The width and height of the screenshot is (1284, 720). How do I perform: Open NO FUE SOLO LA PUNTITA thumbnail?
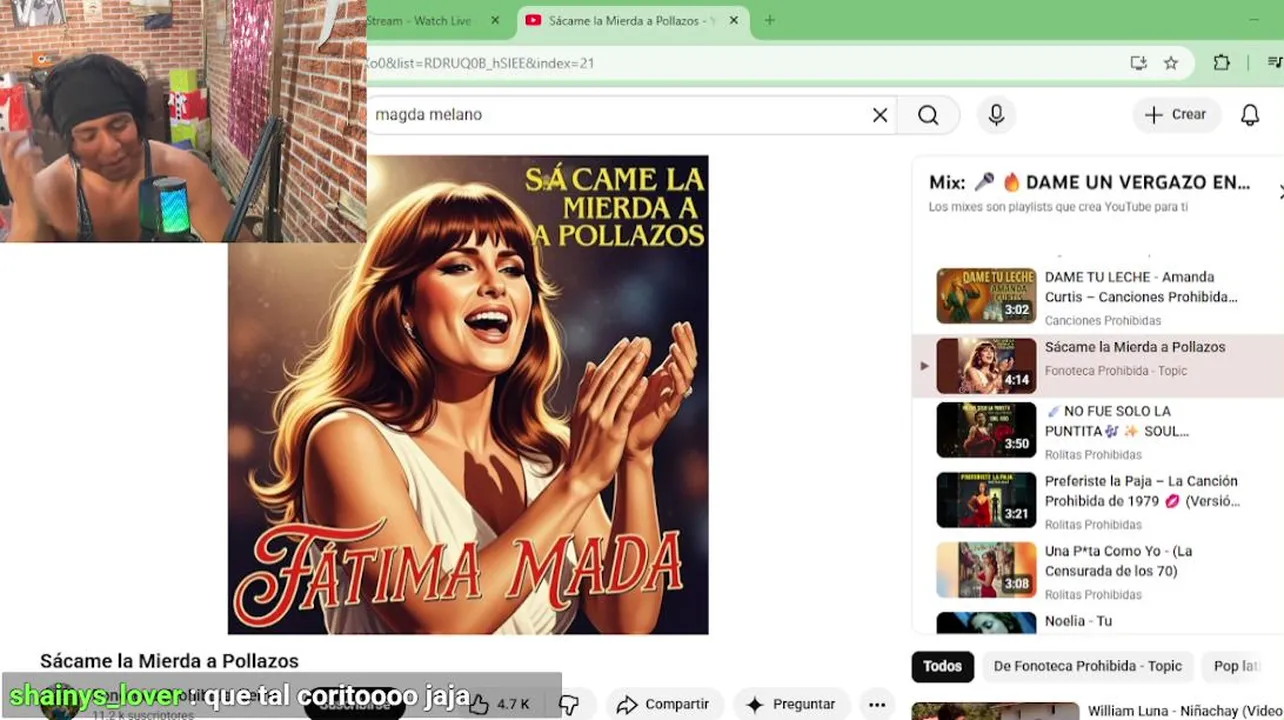(986, 430)
